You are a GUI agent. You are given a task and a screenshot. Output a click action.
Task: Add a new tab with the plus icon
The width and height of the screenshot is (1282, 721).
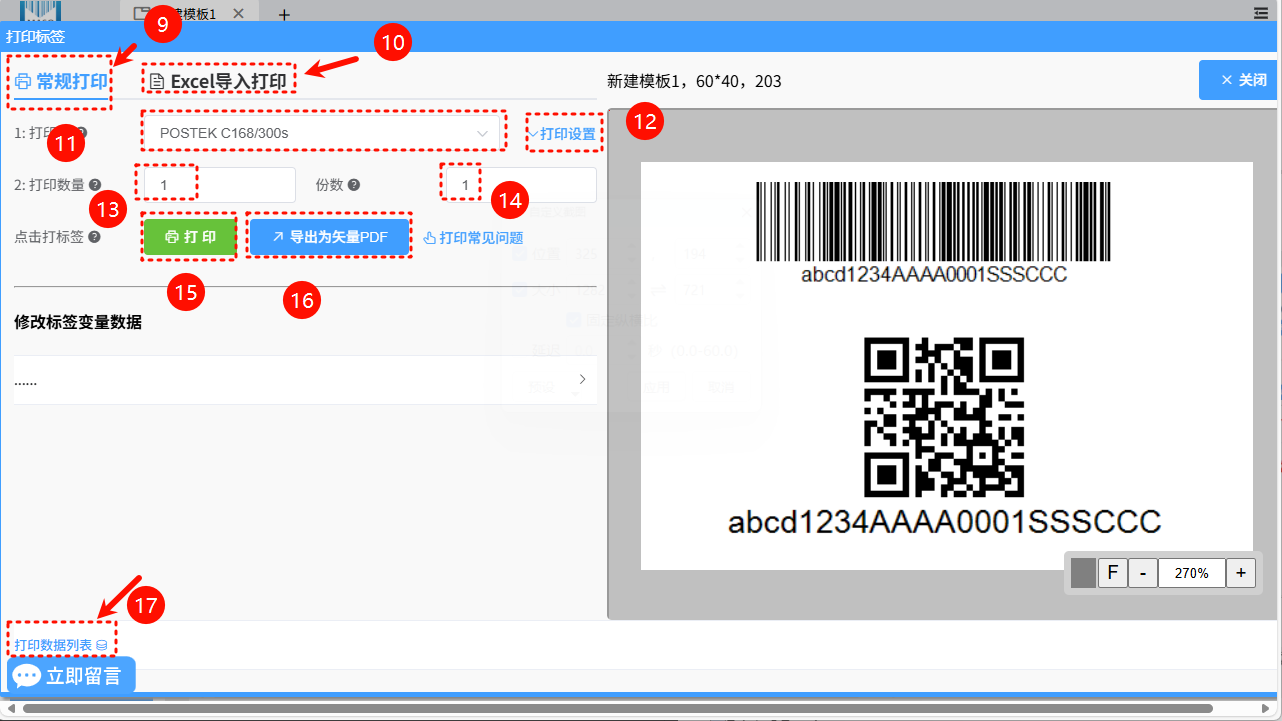[x=284, y=14]
